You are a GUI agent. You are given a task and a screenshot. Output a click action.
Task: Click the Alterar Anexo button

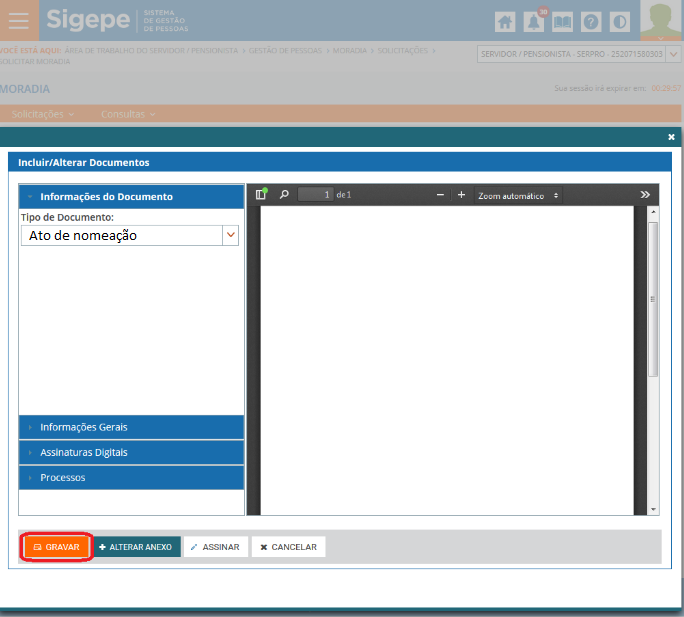[x=136, y=547]
